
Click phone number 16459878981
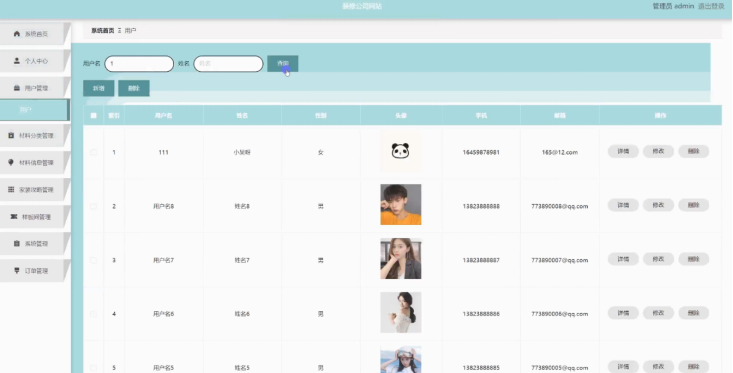[x=481, y=152]
